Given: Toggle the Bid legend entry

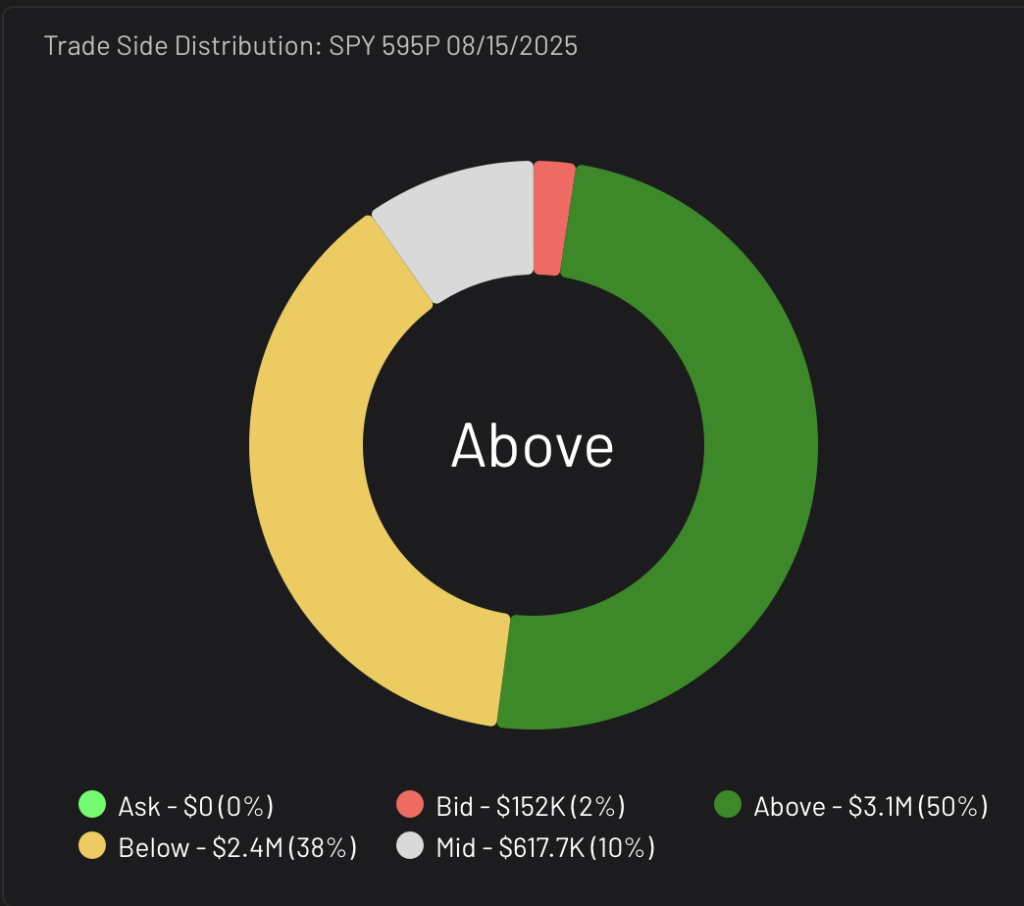Looking at the screenshot, I should [x=511, y=805].
